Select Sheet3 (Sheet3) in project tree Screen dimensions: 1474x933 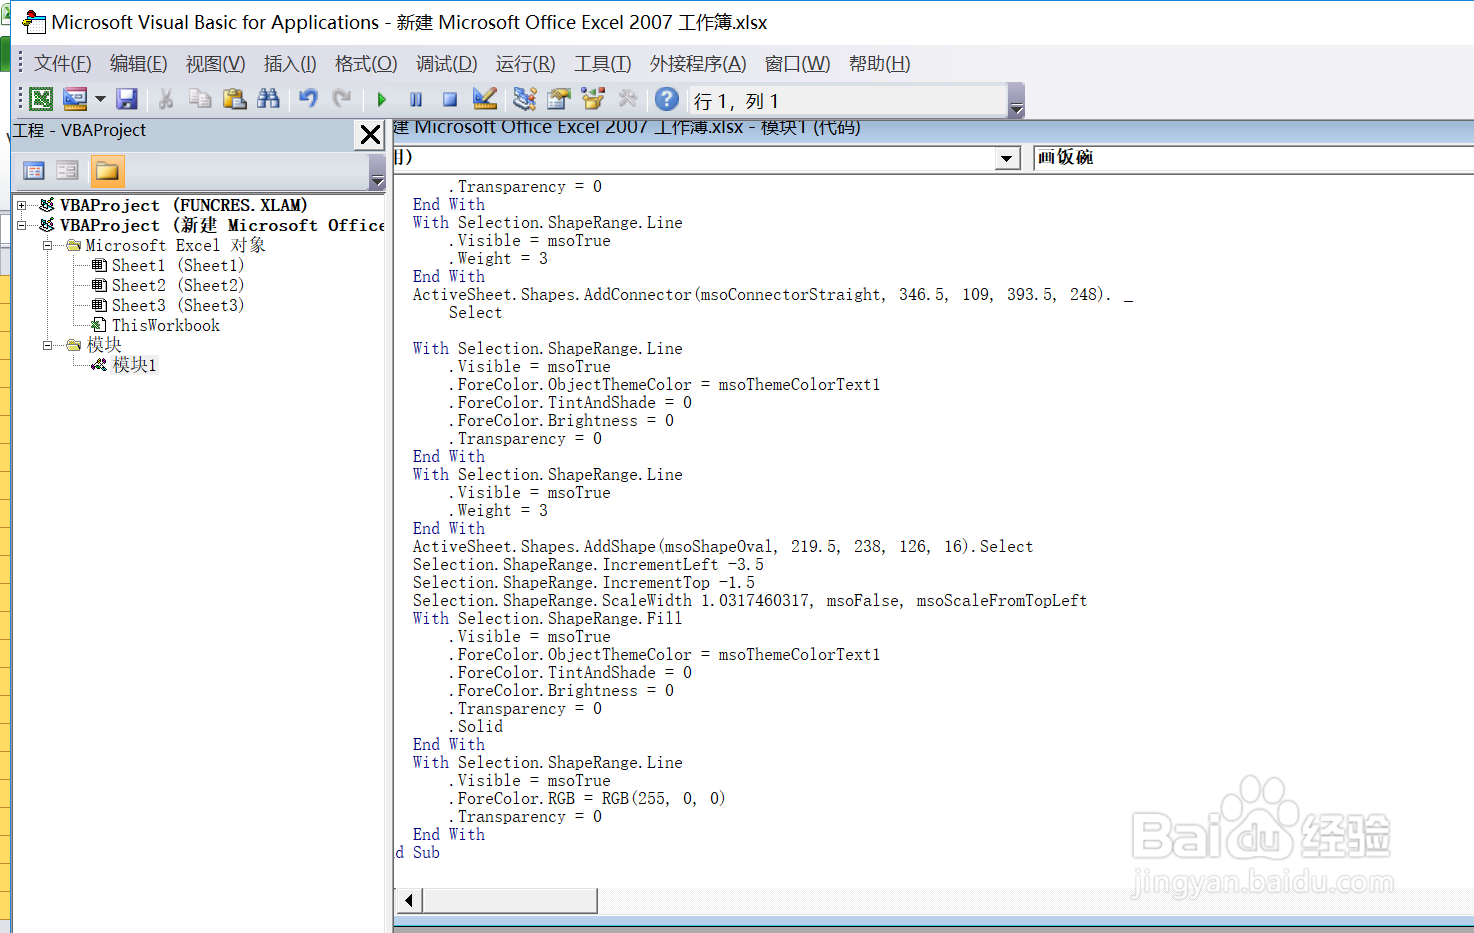point(177,305)
